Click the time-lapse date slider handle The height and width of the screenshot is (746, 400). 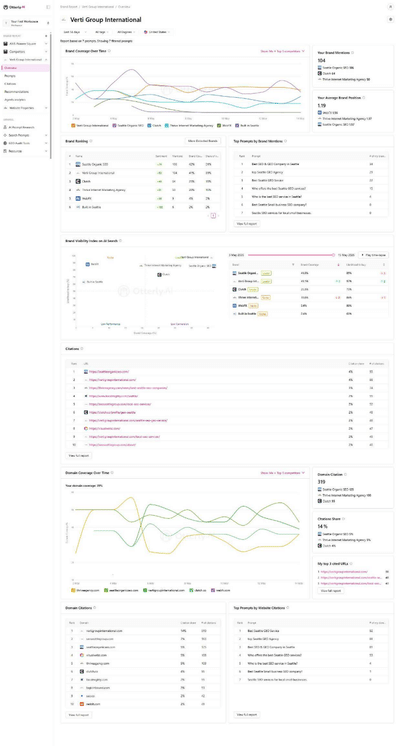point(333,255)
